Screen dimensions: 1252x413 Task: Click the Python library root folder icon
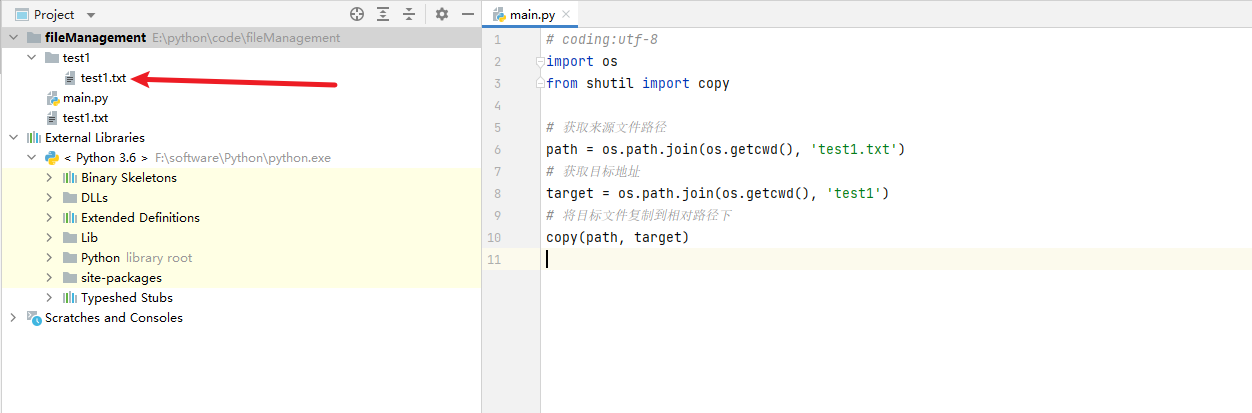coord(70,257)
